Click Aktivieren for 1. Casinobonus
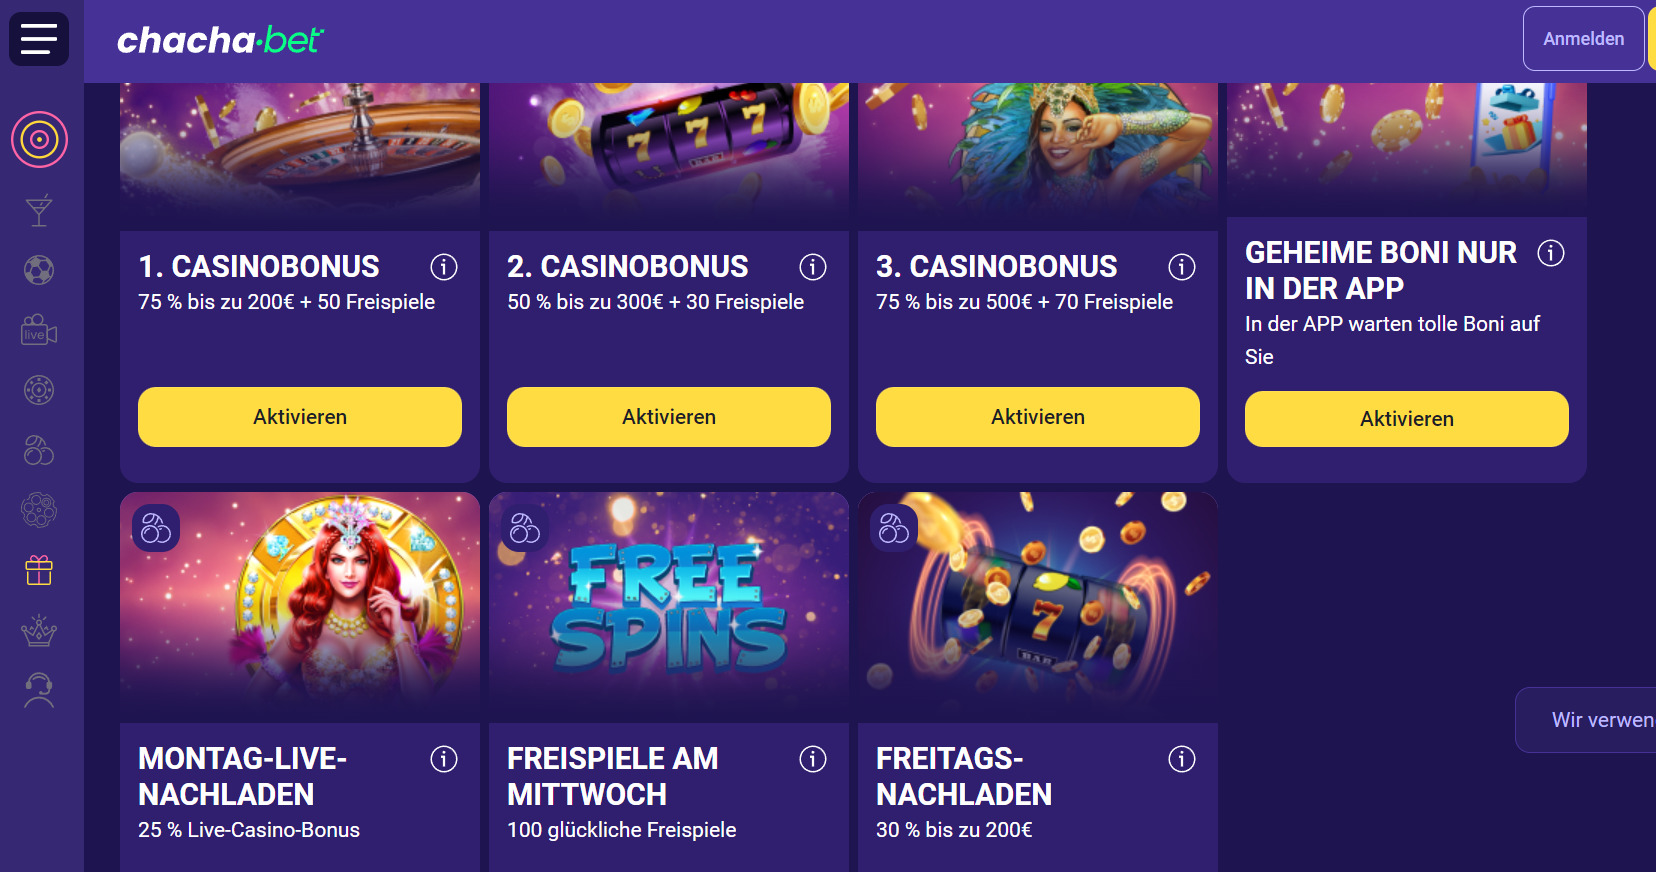This screenshot has width=1656, height=872. pyautogui.click(x=300, y=417)
